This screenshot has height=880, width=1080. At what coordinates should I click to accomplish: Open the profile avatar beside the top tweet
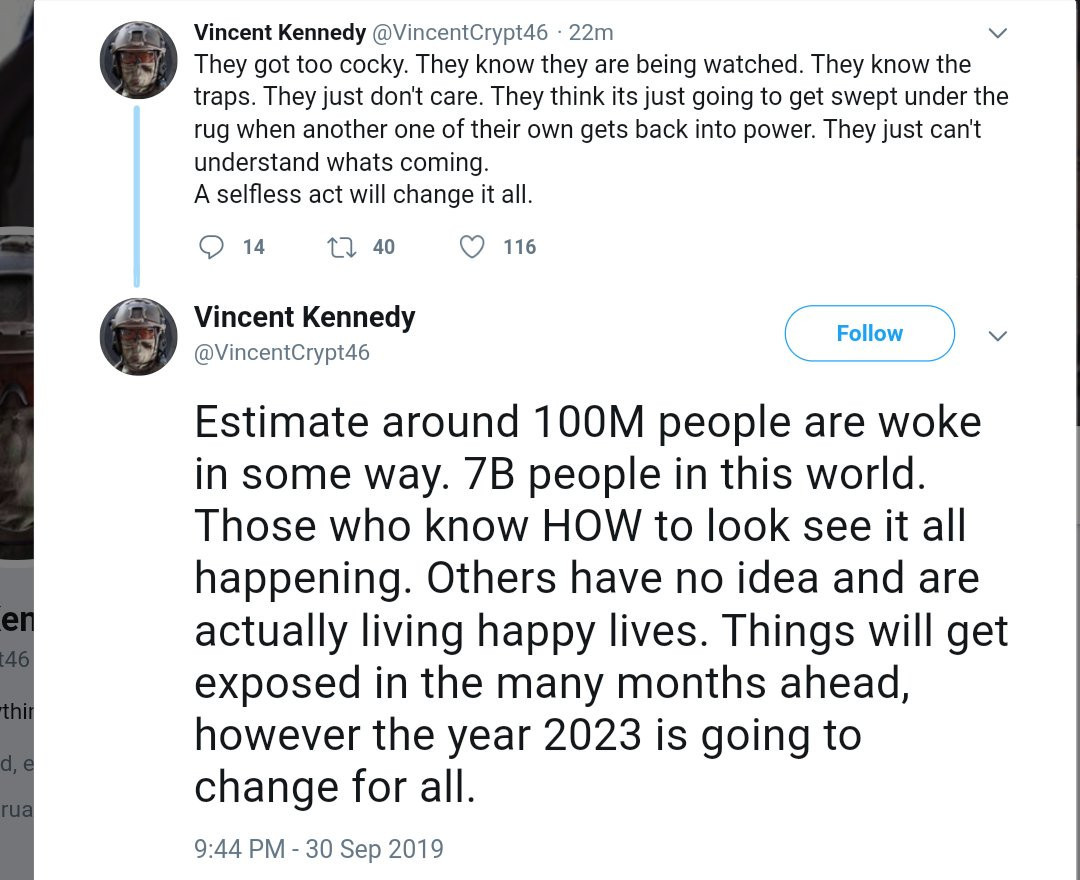tap(139, 59)
